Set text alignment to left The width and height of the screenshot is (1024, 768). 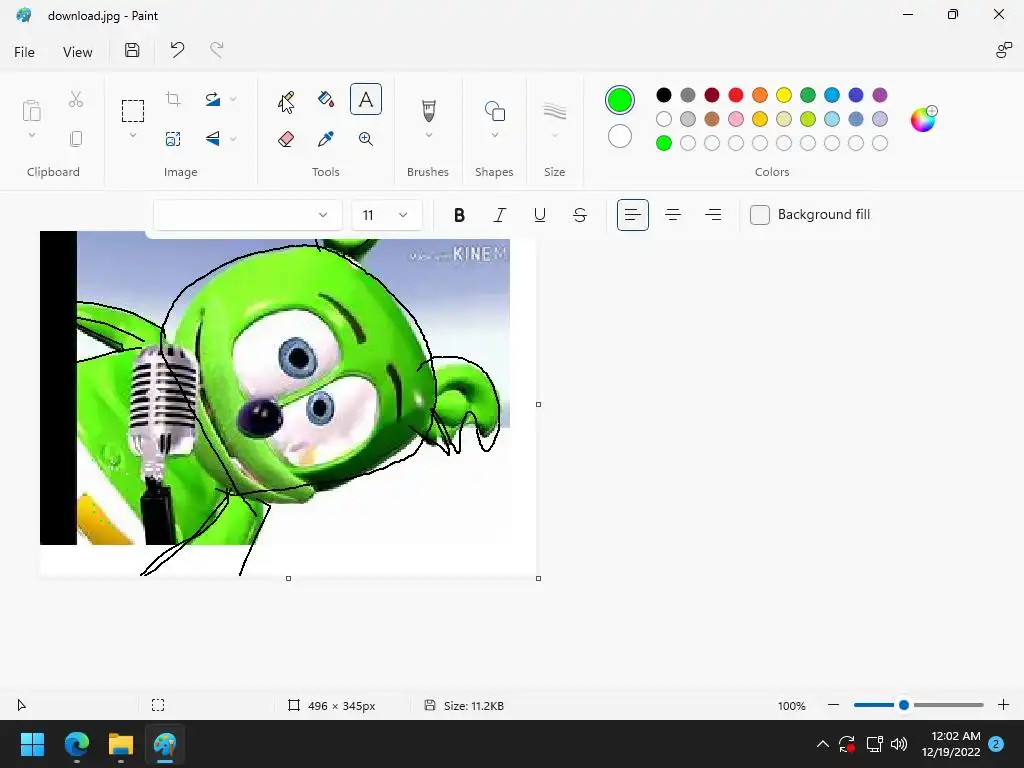633,215
